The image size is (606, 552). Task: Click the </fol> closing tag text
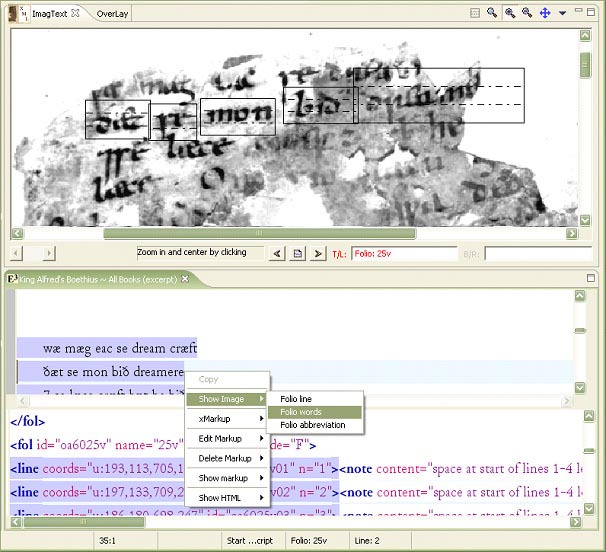[x=27, y=421]
